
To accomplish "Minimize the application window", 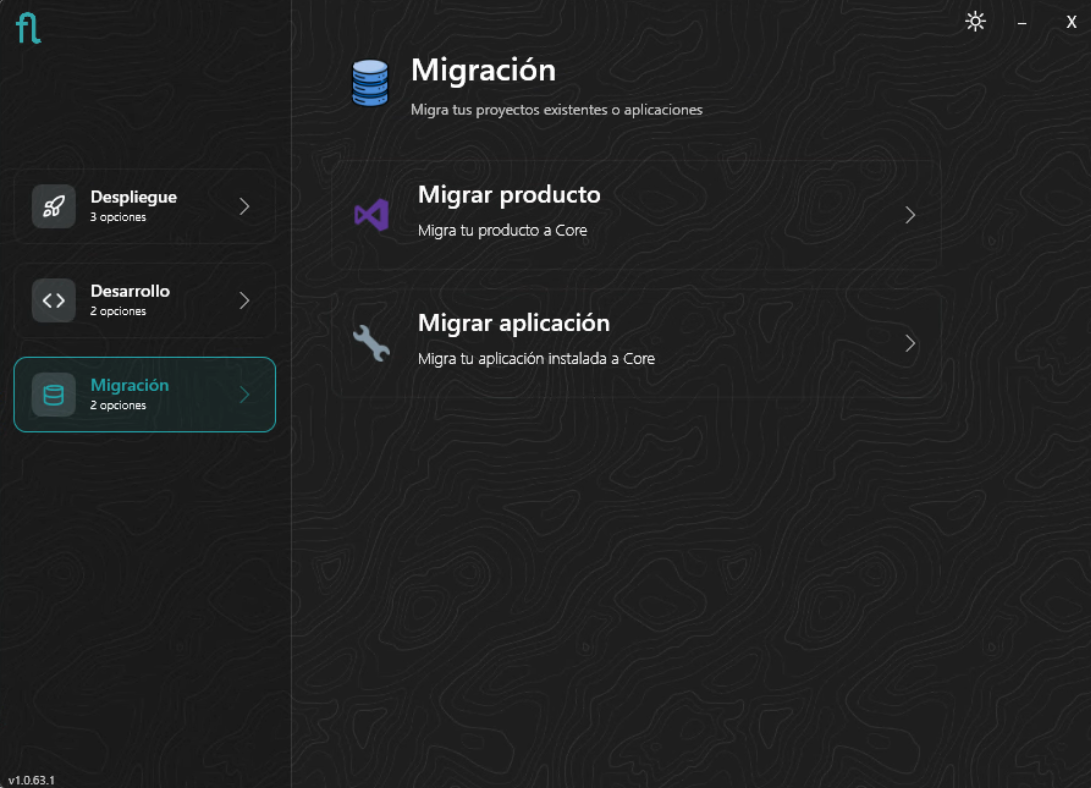I will coord(1021,23).
